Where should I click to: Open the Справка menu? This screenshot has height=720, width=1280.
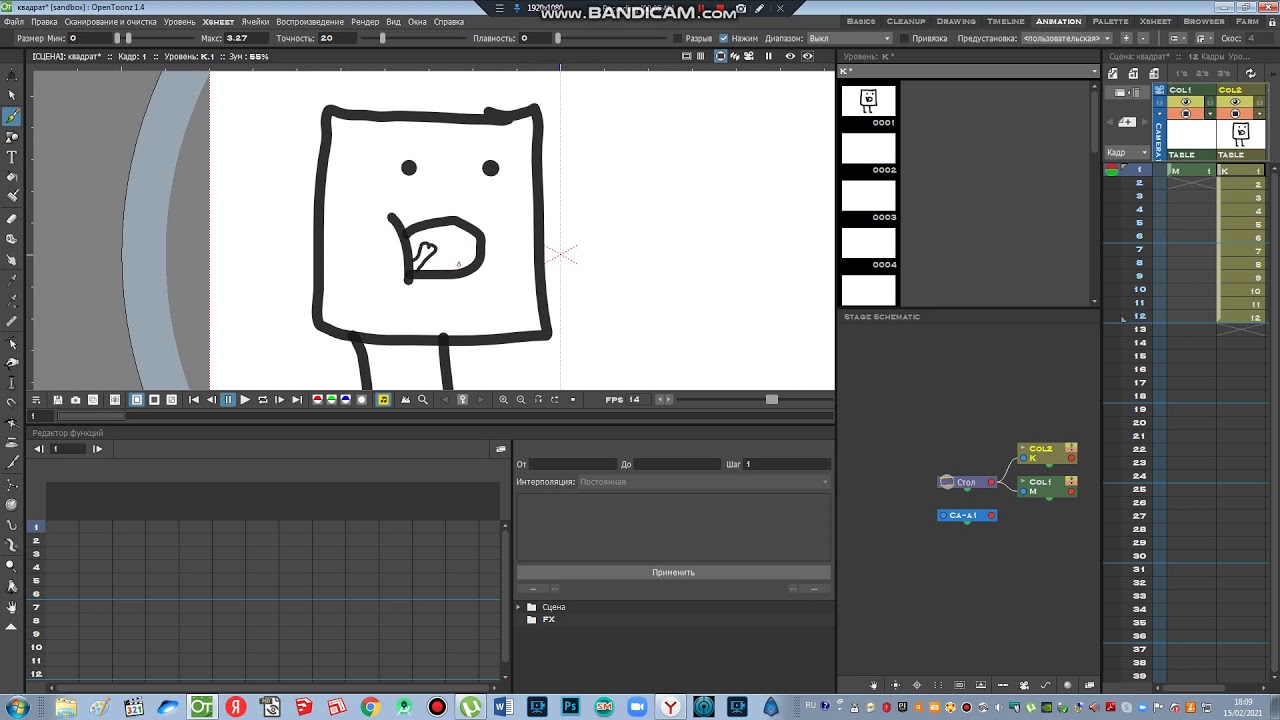coord(449,22)
